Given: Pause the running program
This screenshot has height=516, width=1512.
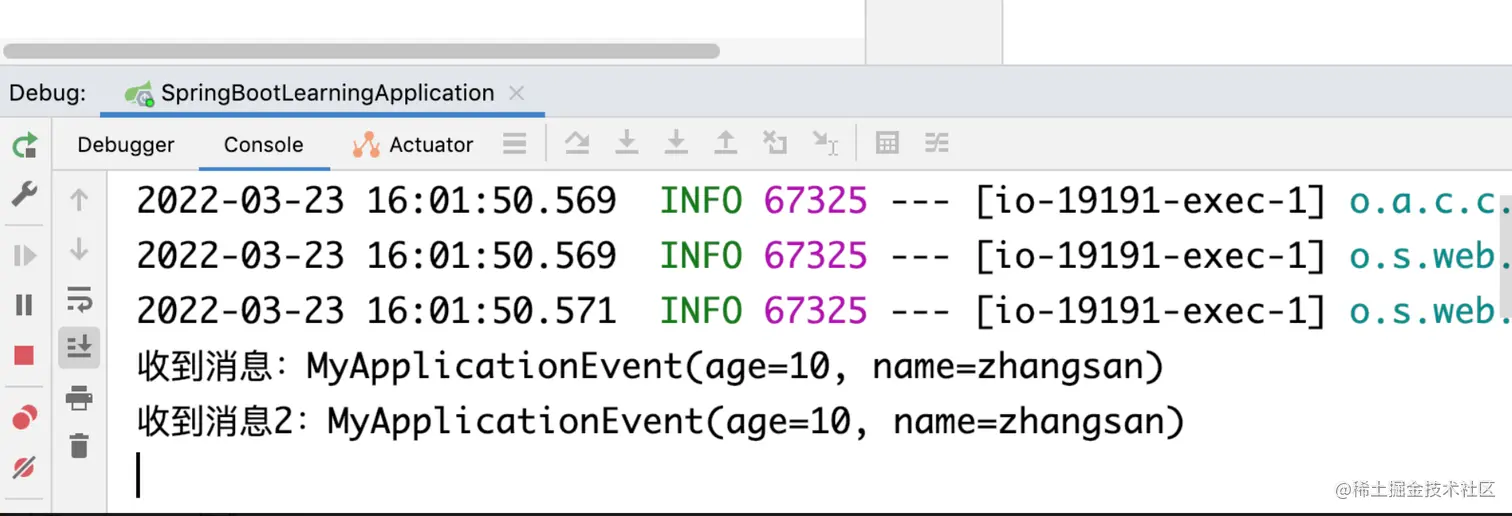Looking at the screenshot, I should click(24, 305).
